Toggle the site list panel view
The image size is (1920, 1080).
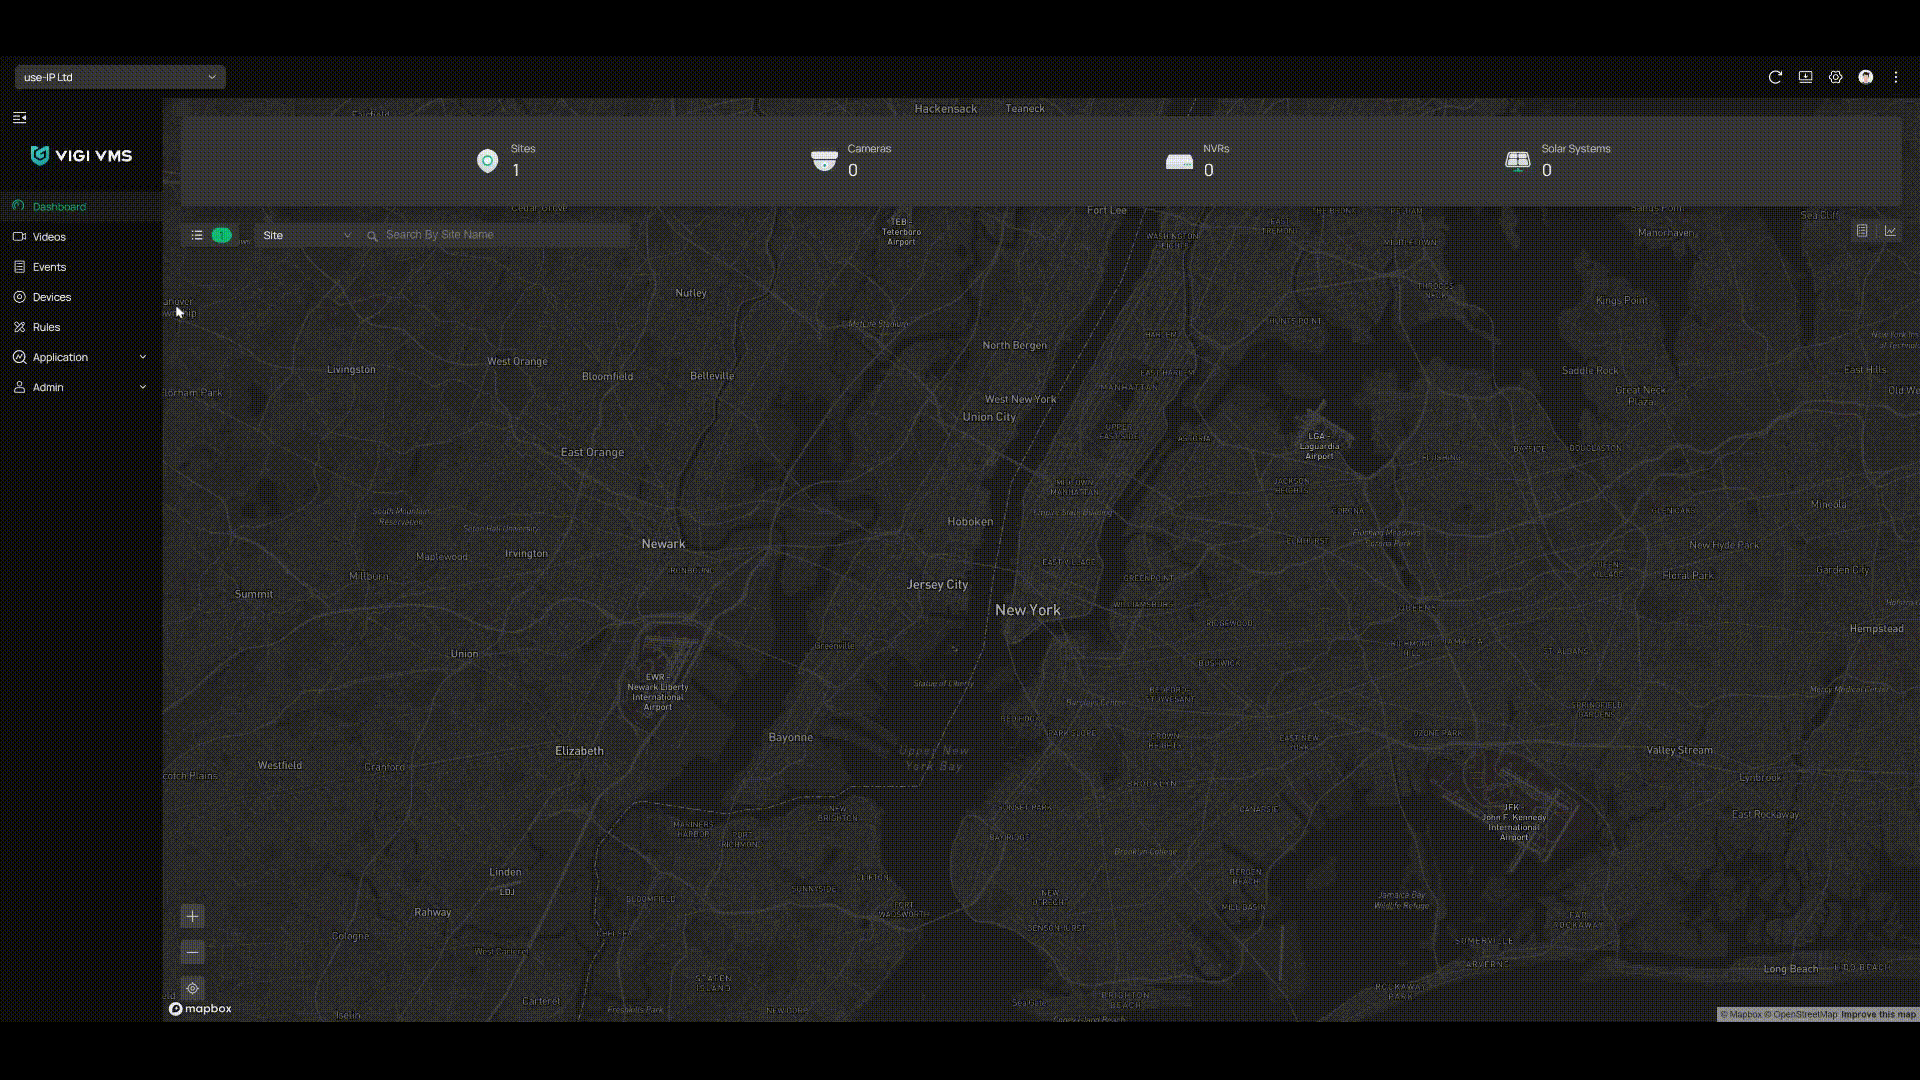[197, 235]
